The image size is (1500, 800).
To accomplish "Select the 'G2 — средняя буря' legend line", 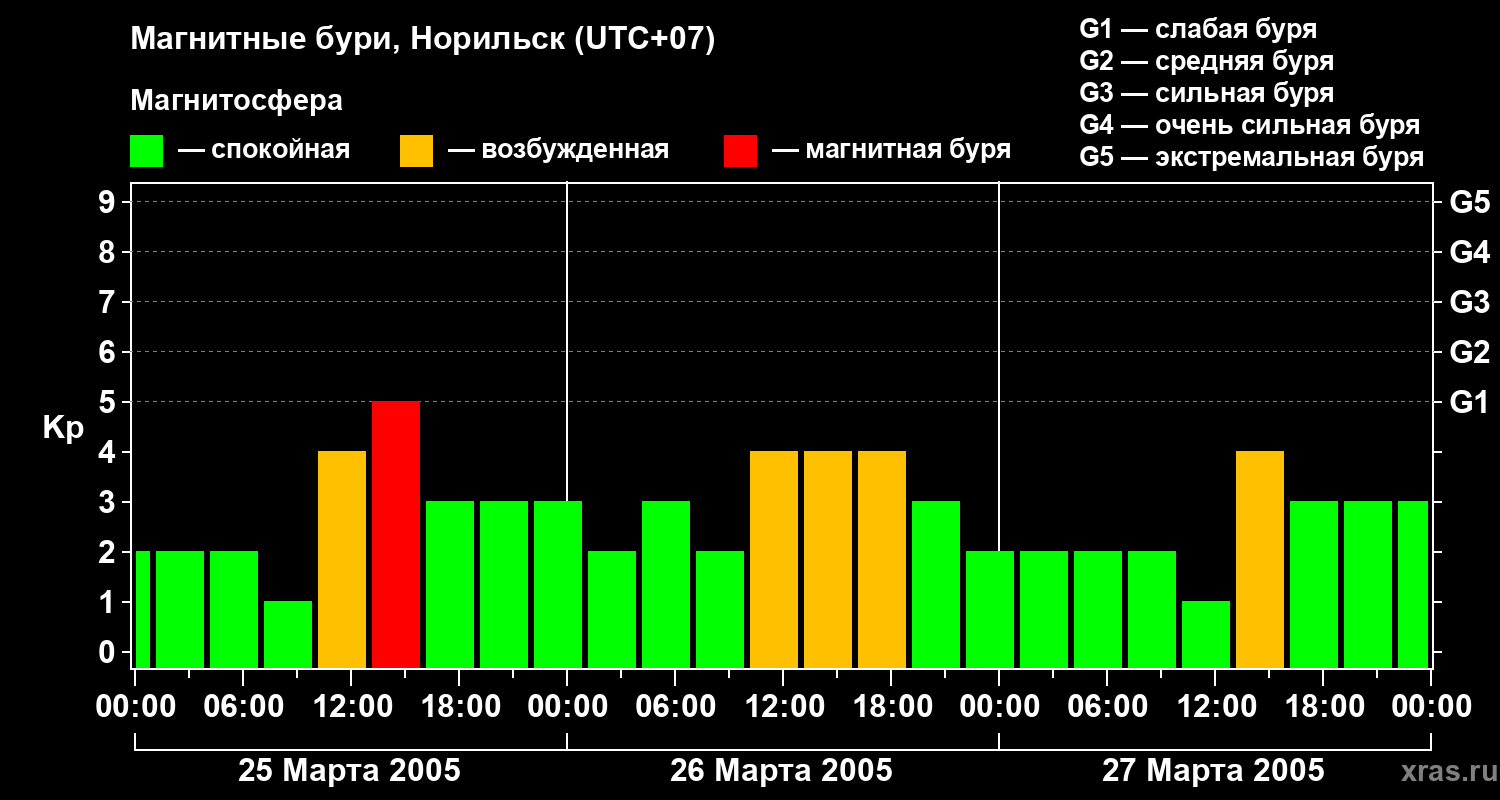I will [1206, 61].
